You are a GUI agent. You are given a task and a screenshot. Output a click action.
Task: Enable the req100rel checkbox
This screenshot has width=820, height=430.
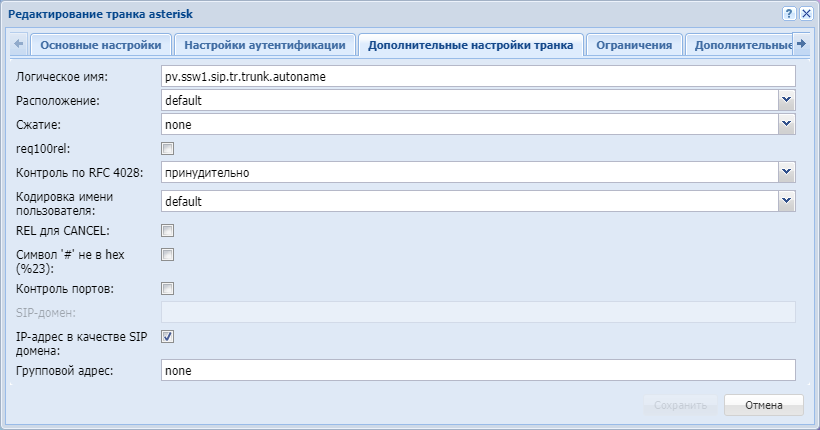pos(168,149)
